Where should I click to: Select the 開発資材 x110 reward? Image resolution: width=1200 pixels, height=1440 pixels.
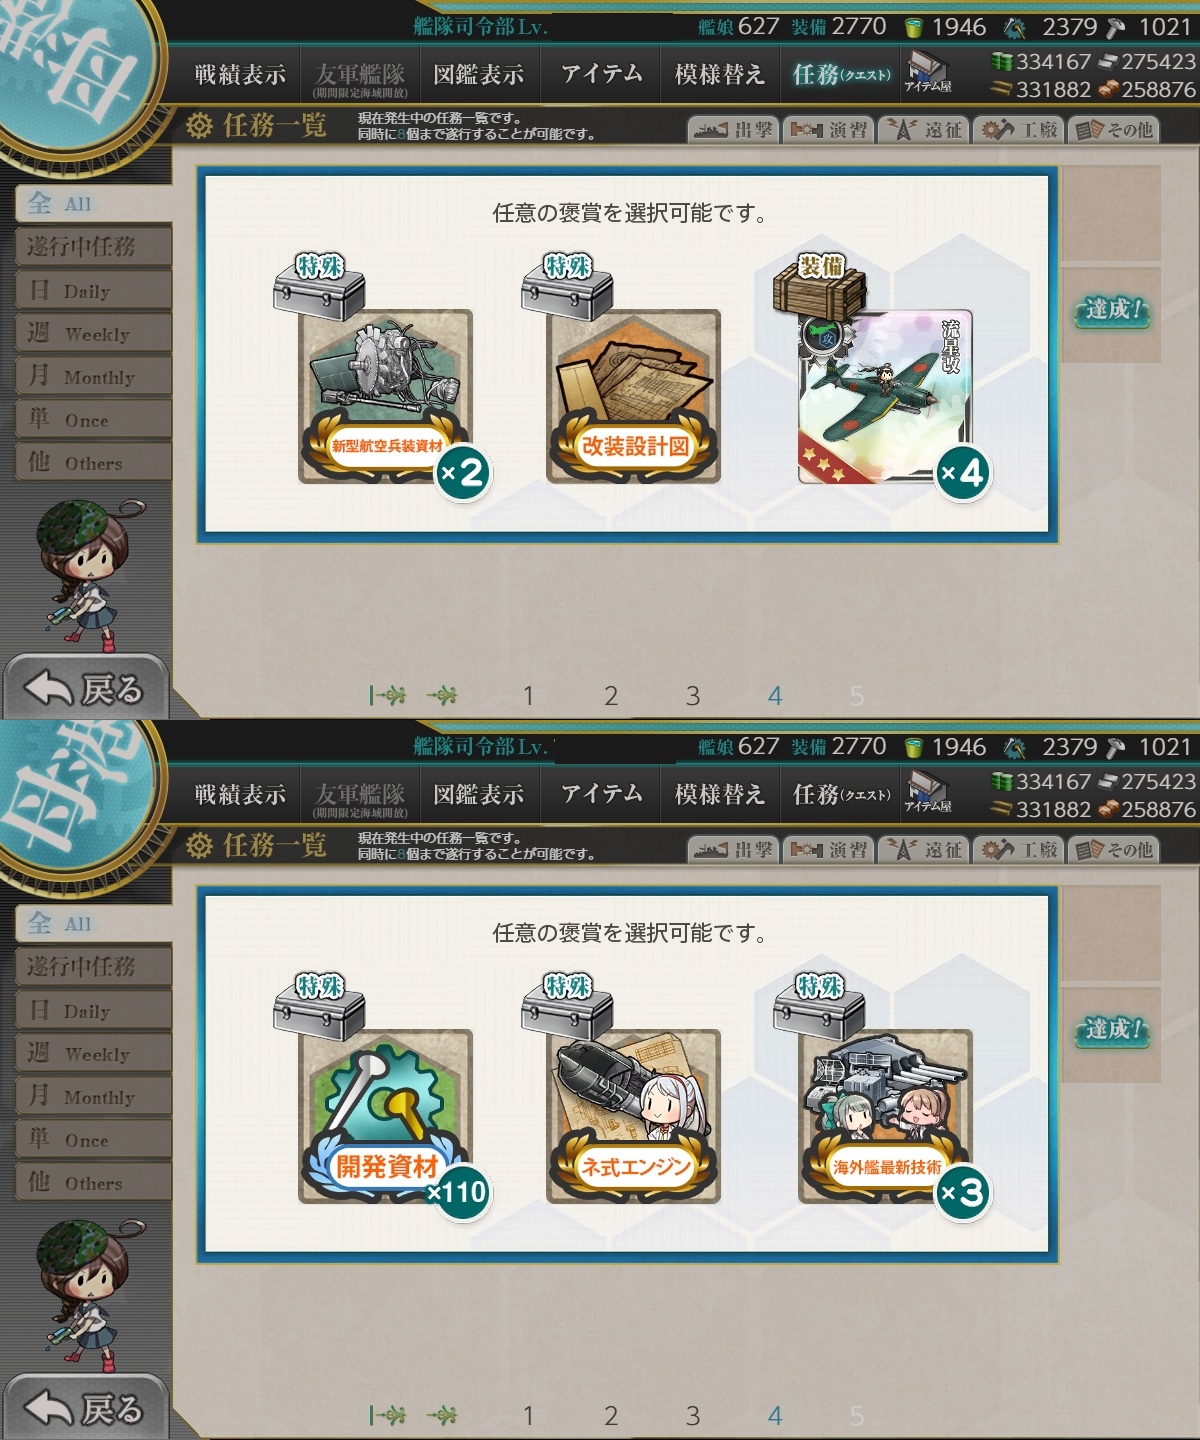(x=386, y=1116)
